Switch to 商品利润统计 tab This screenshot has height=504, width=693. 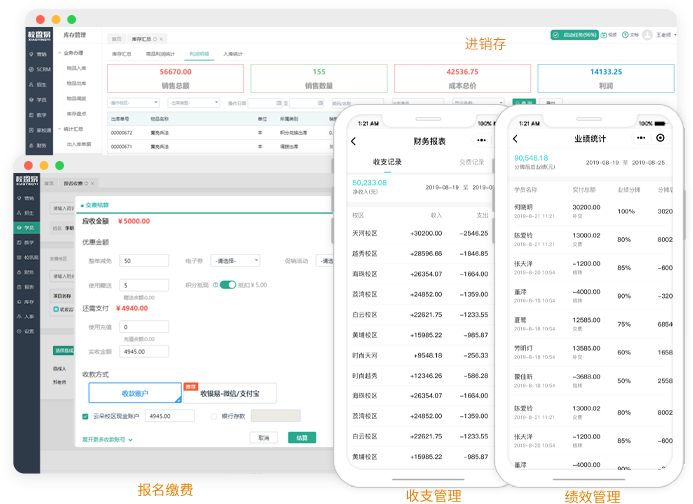pos(161,54)
